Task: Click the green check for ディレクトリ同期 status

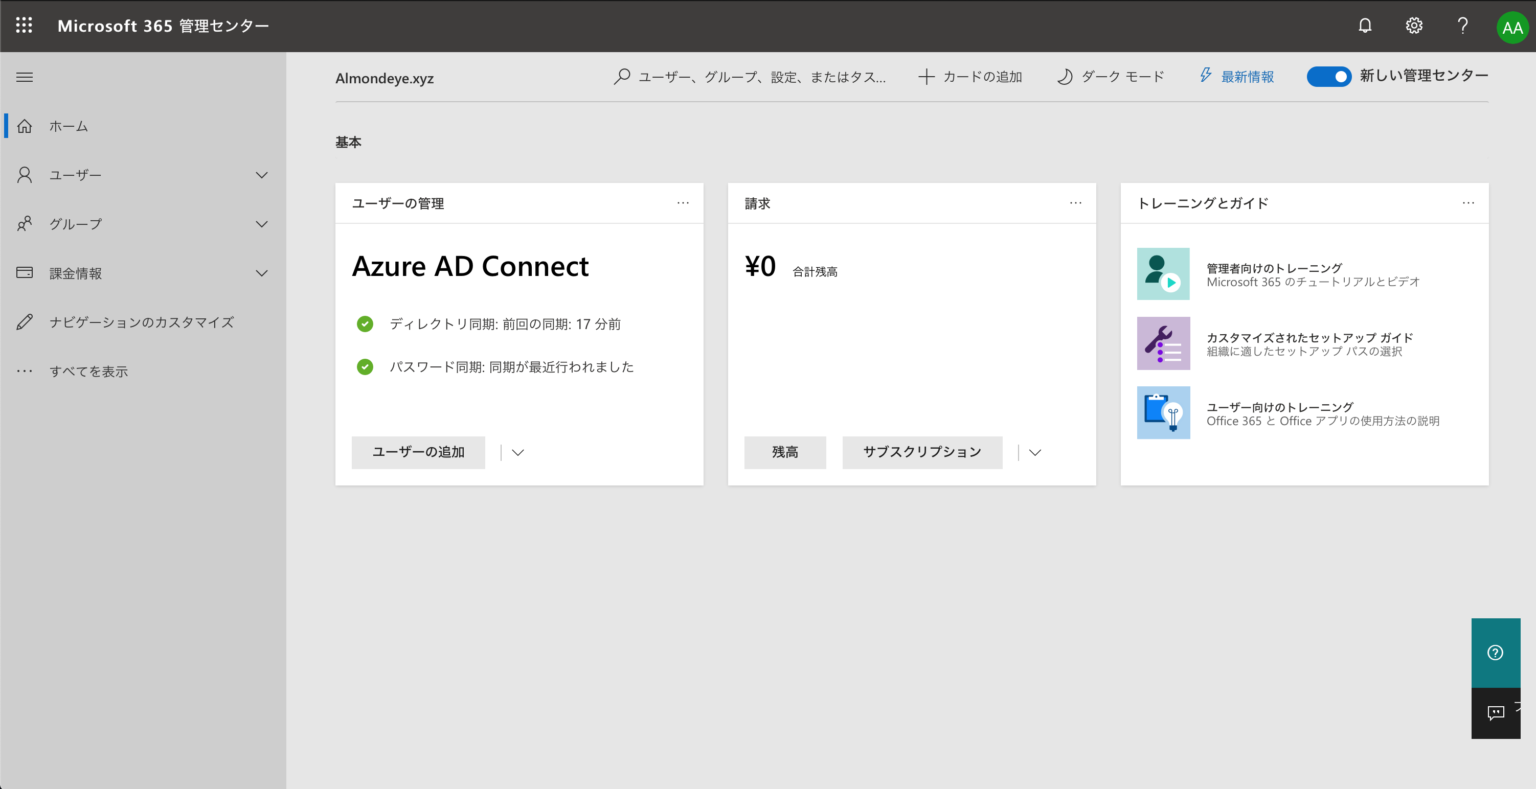Action: pyautogui.click(x=364, y=323)
